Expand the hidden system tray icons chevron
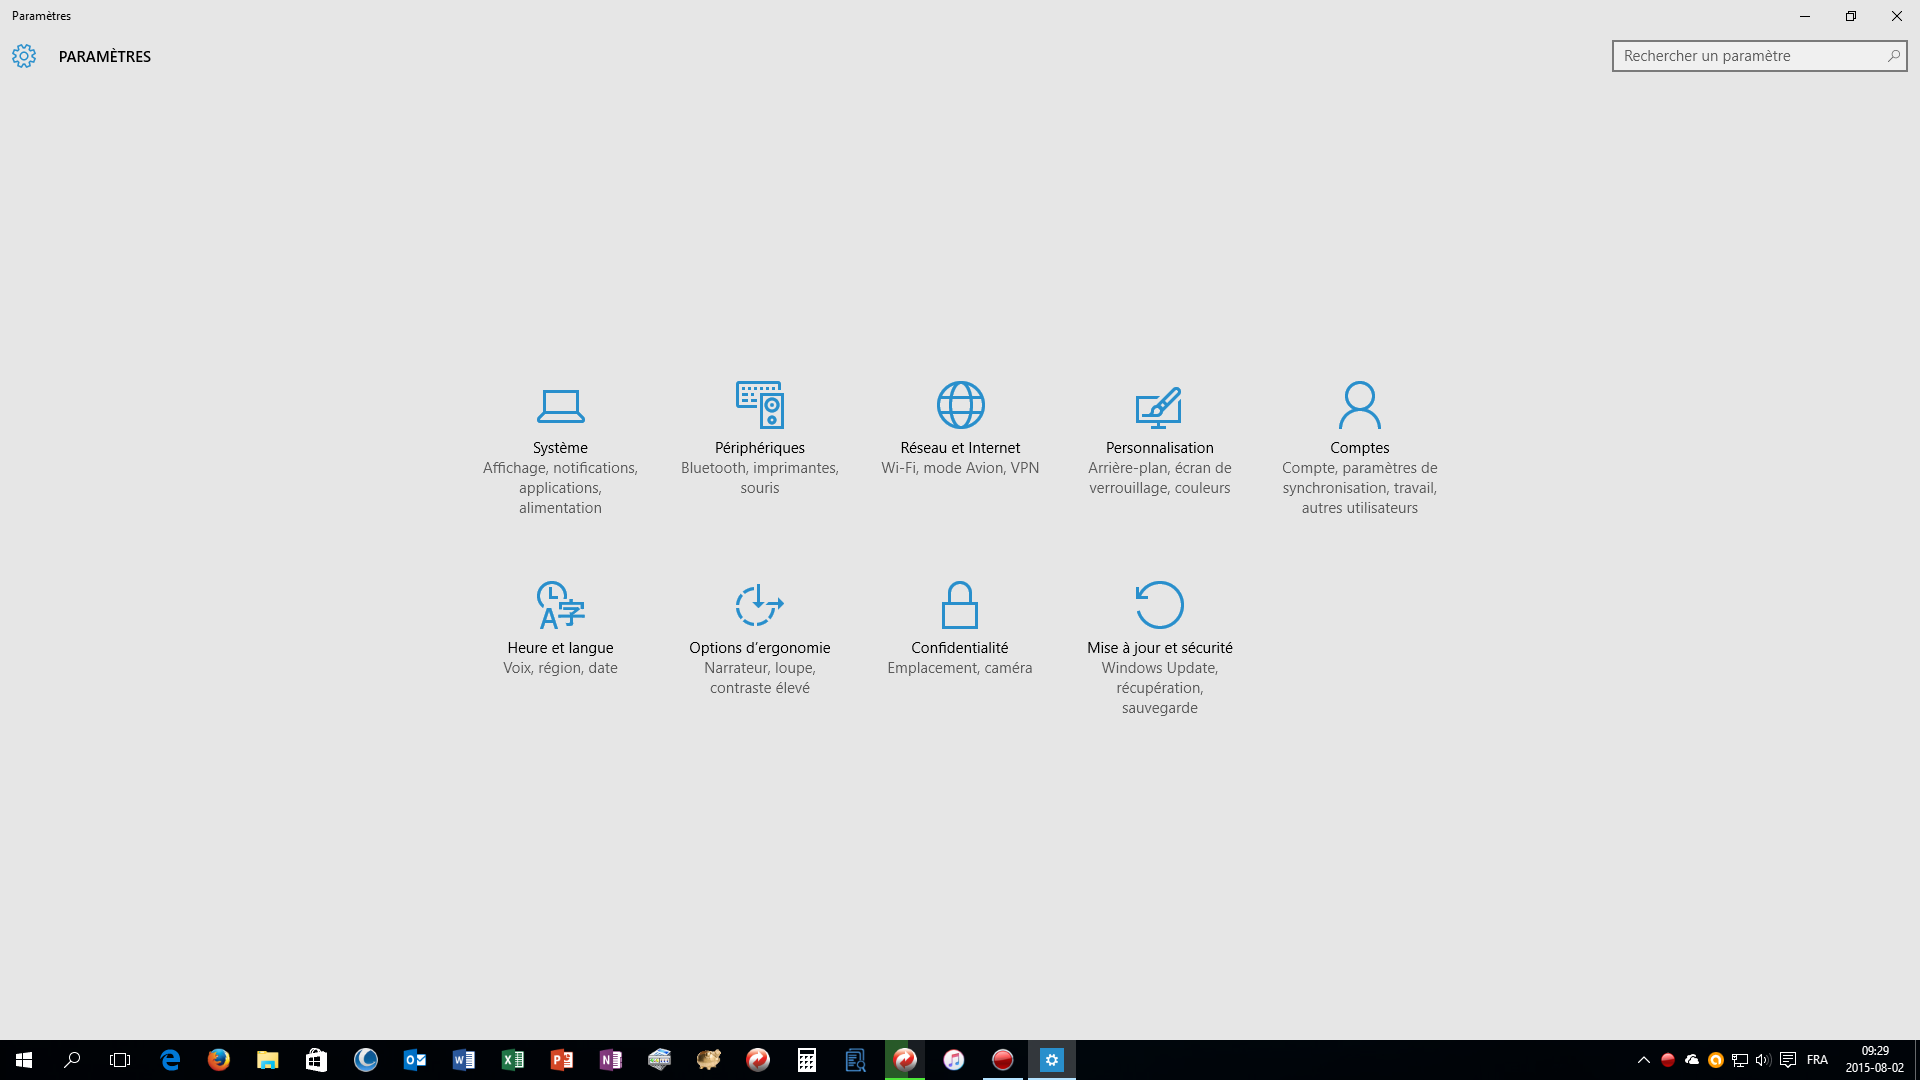1920x1080 pixels. pos(1643,1060)
